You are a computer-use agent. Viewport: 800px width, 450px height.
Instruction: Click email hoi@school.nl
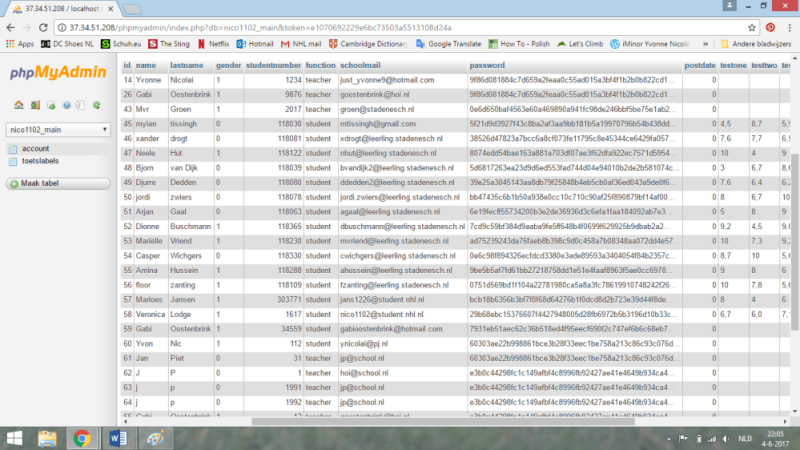pyautogui.click(x=364, y=373)
